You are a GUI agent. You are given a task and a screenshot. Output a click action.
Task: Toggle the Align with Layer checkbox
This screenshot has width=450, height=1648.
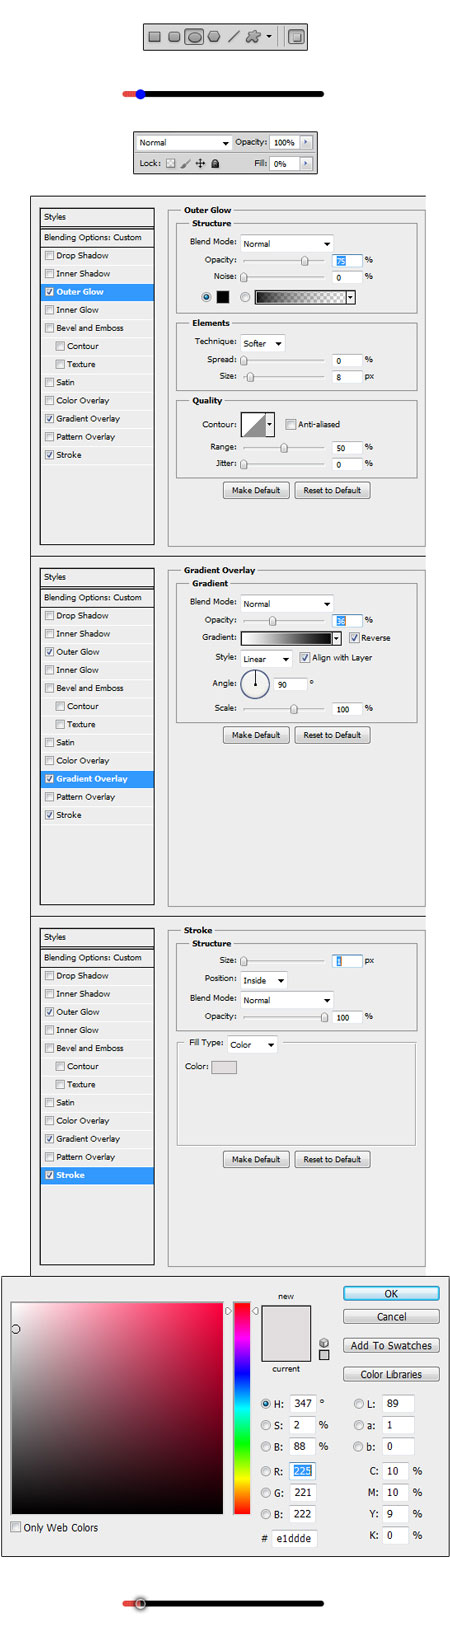304,658
